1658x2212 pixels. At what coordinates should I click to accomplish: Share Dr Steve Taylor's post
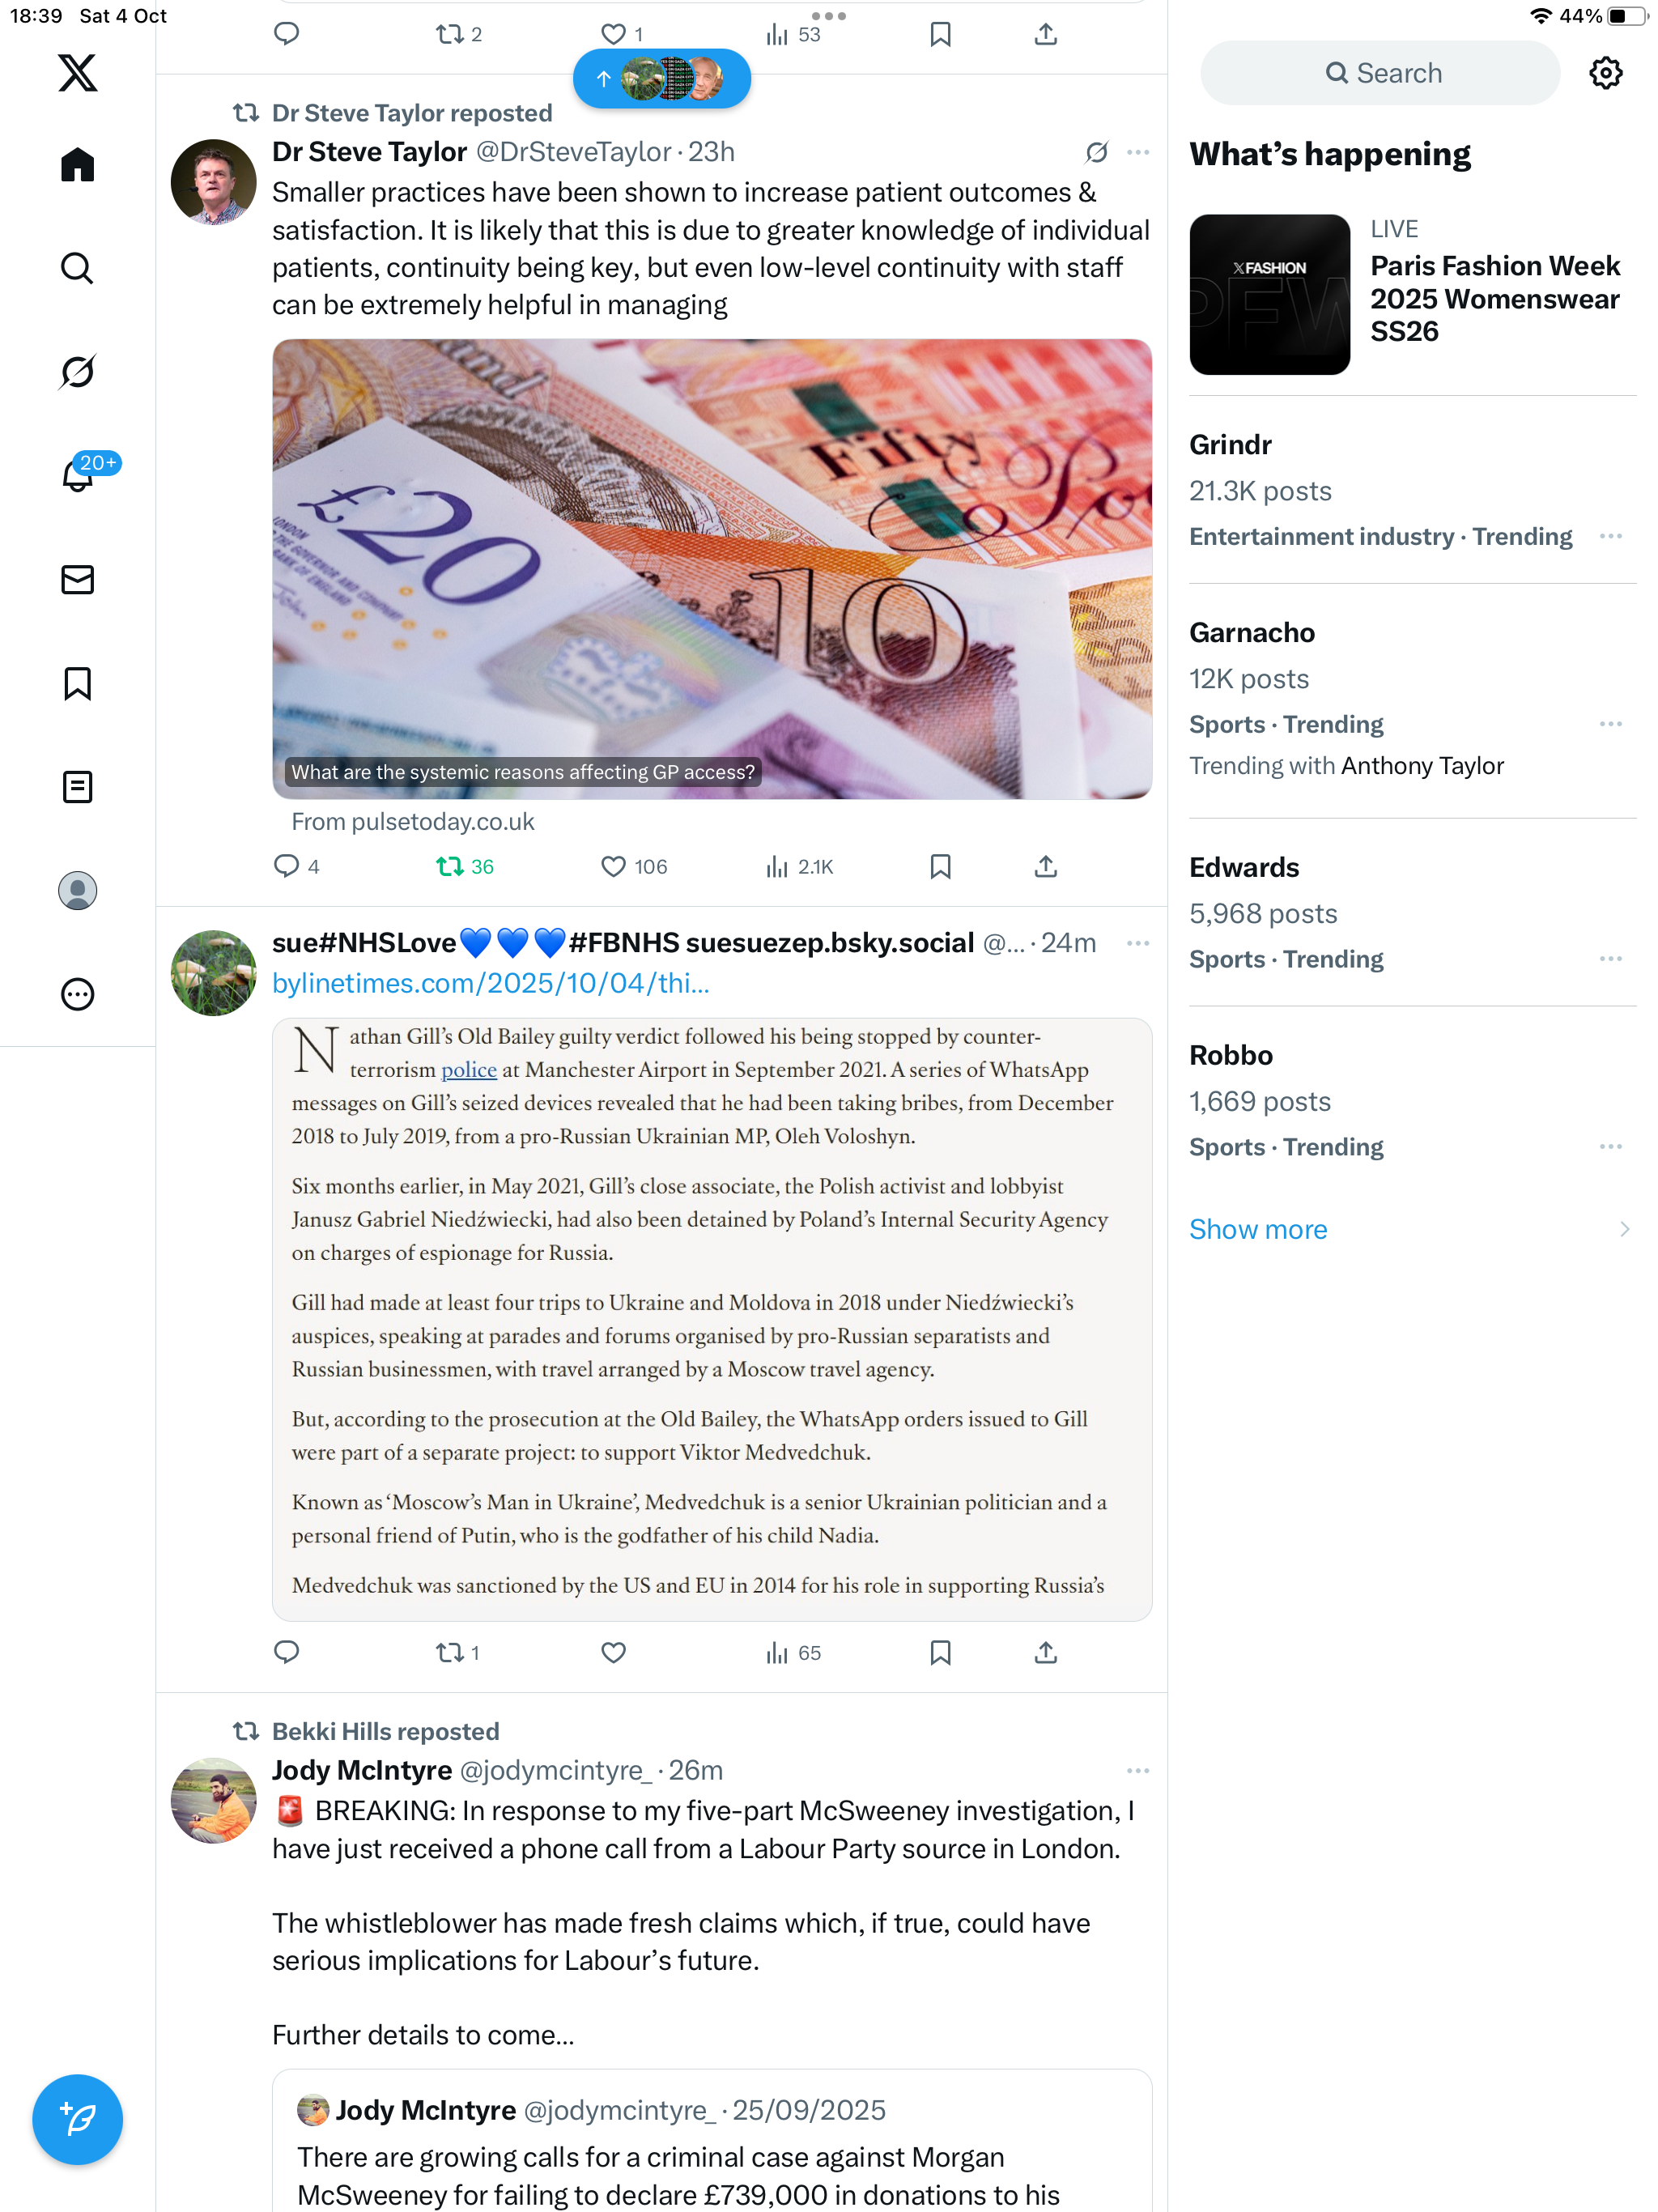(1045, 866)
